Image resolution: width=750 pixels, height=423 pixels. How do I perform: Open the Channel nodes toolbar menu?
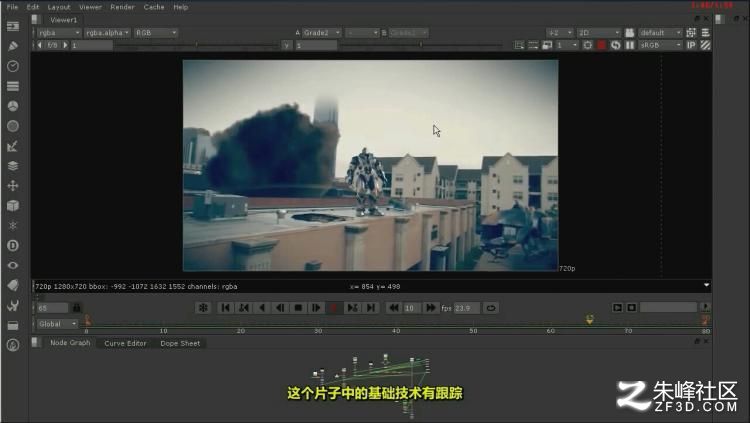pyautogui.click(x=13, y=86)
